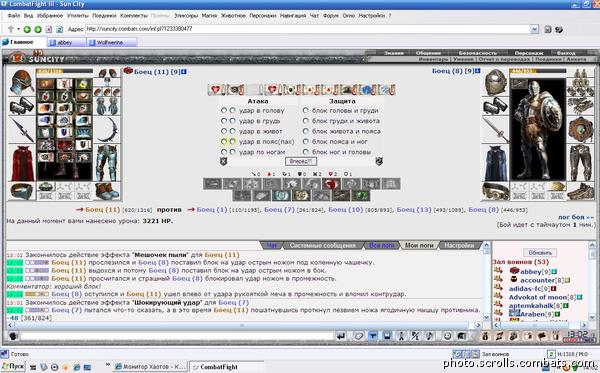Screen dimensions: 600x373
Task: Open the 'Wolfwerine' browser tab
Action: [112, 42]
